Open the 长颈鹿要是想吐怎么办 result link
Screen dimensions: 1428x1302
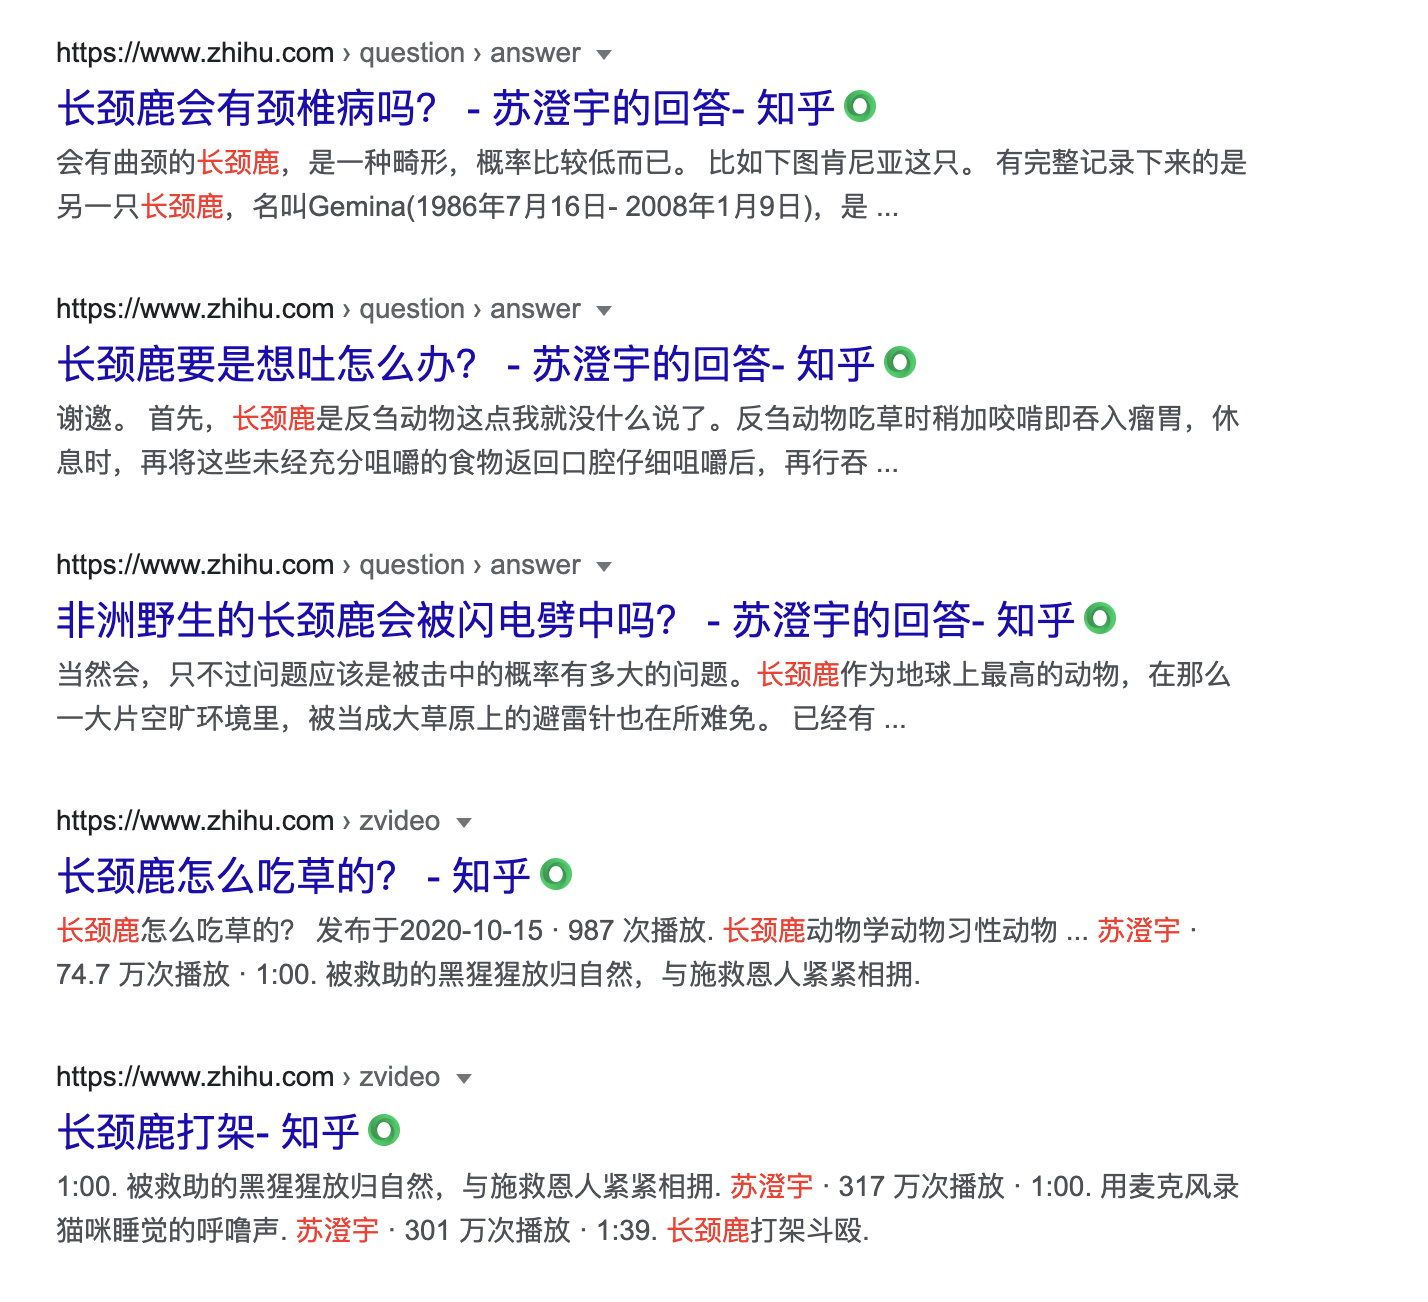(465, 364)
